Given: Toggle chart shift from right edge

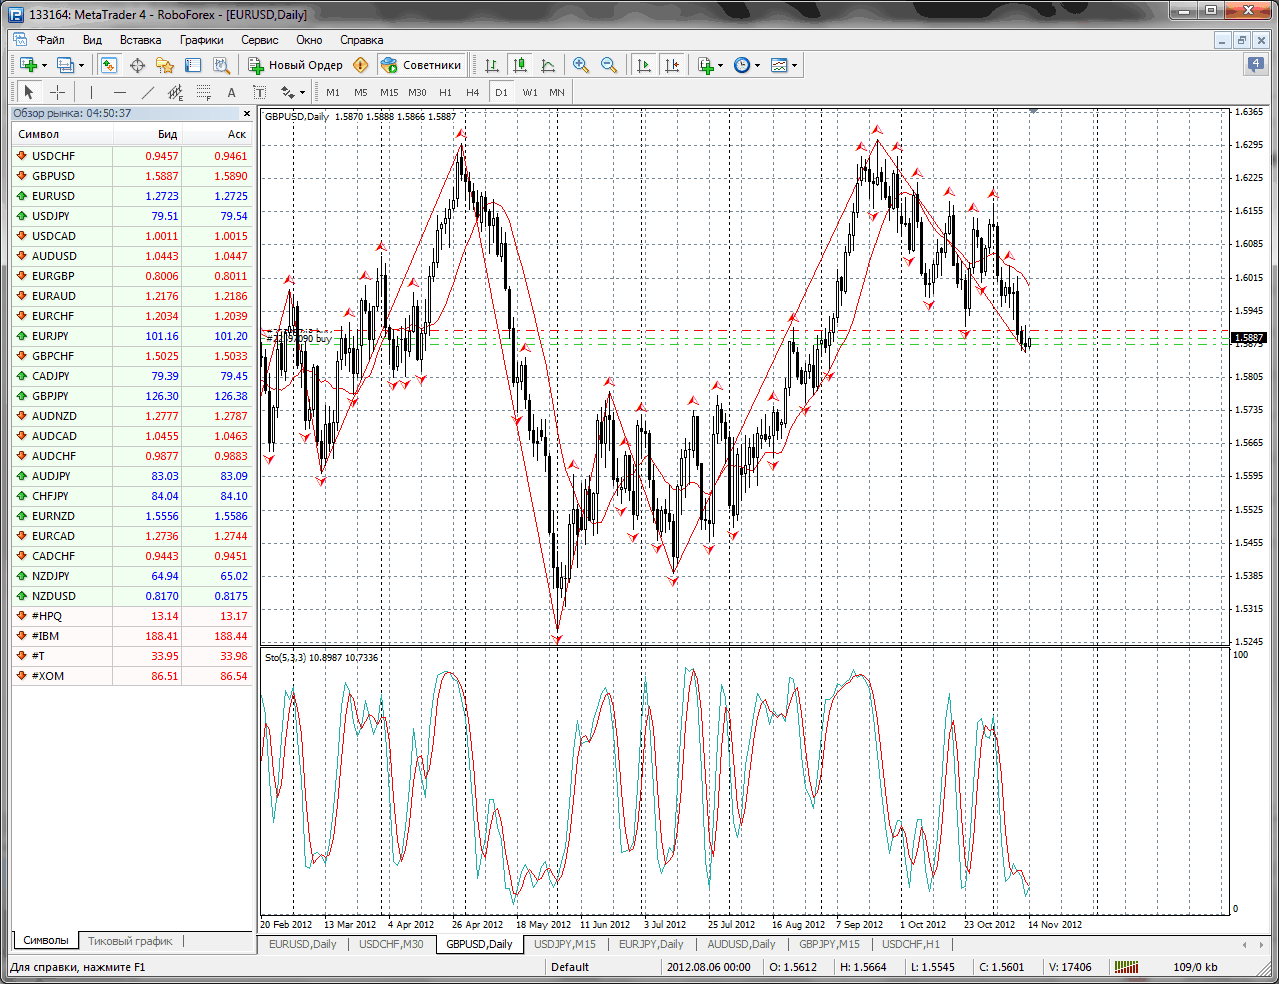Looking at the screenshot, I should coord(672,65).
